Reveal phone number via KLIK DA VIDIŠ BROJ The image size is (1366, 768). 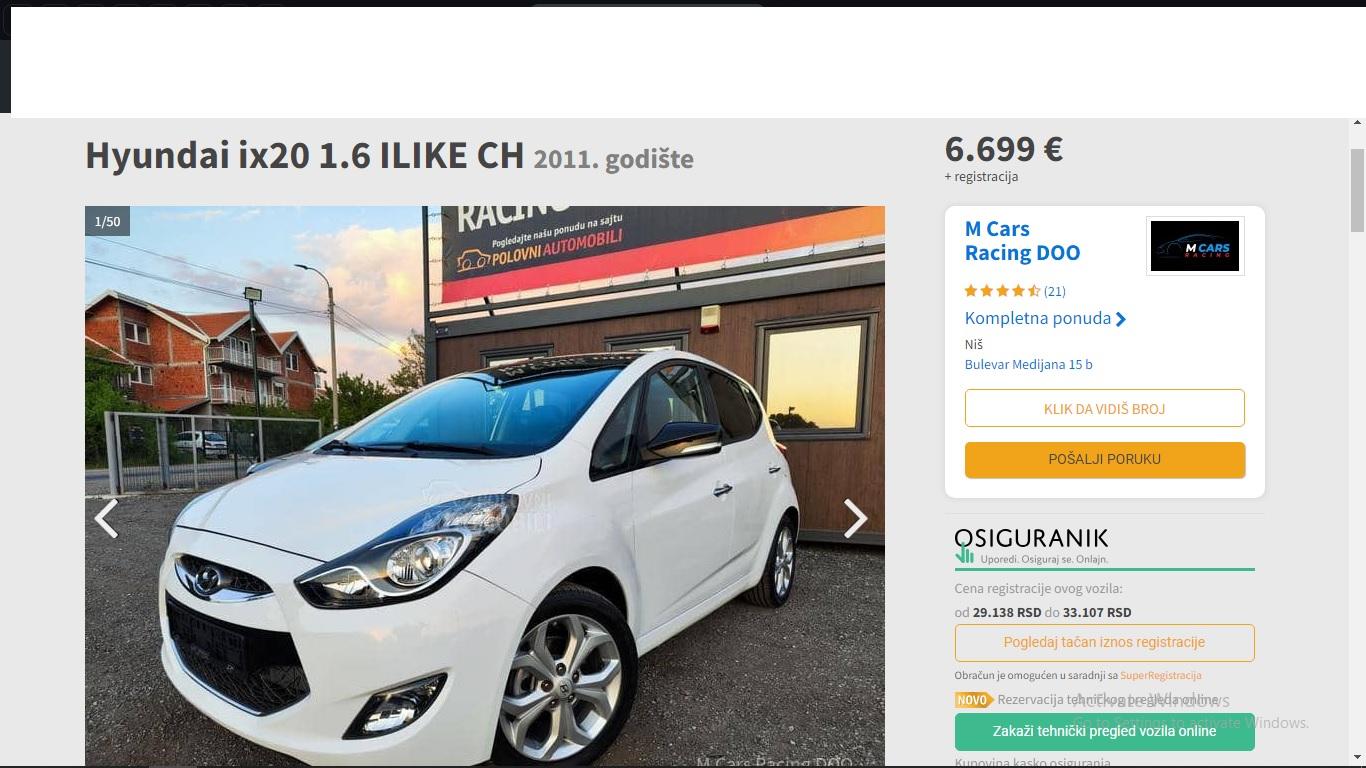tap(1104, 408)
